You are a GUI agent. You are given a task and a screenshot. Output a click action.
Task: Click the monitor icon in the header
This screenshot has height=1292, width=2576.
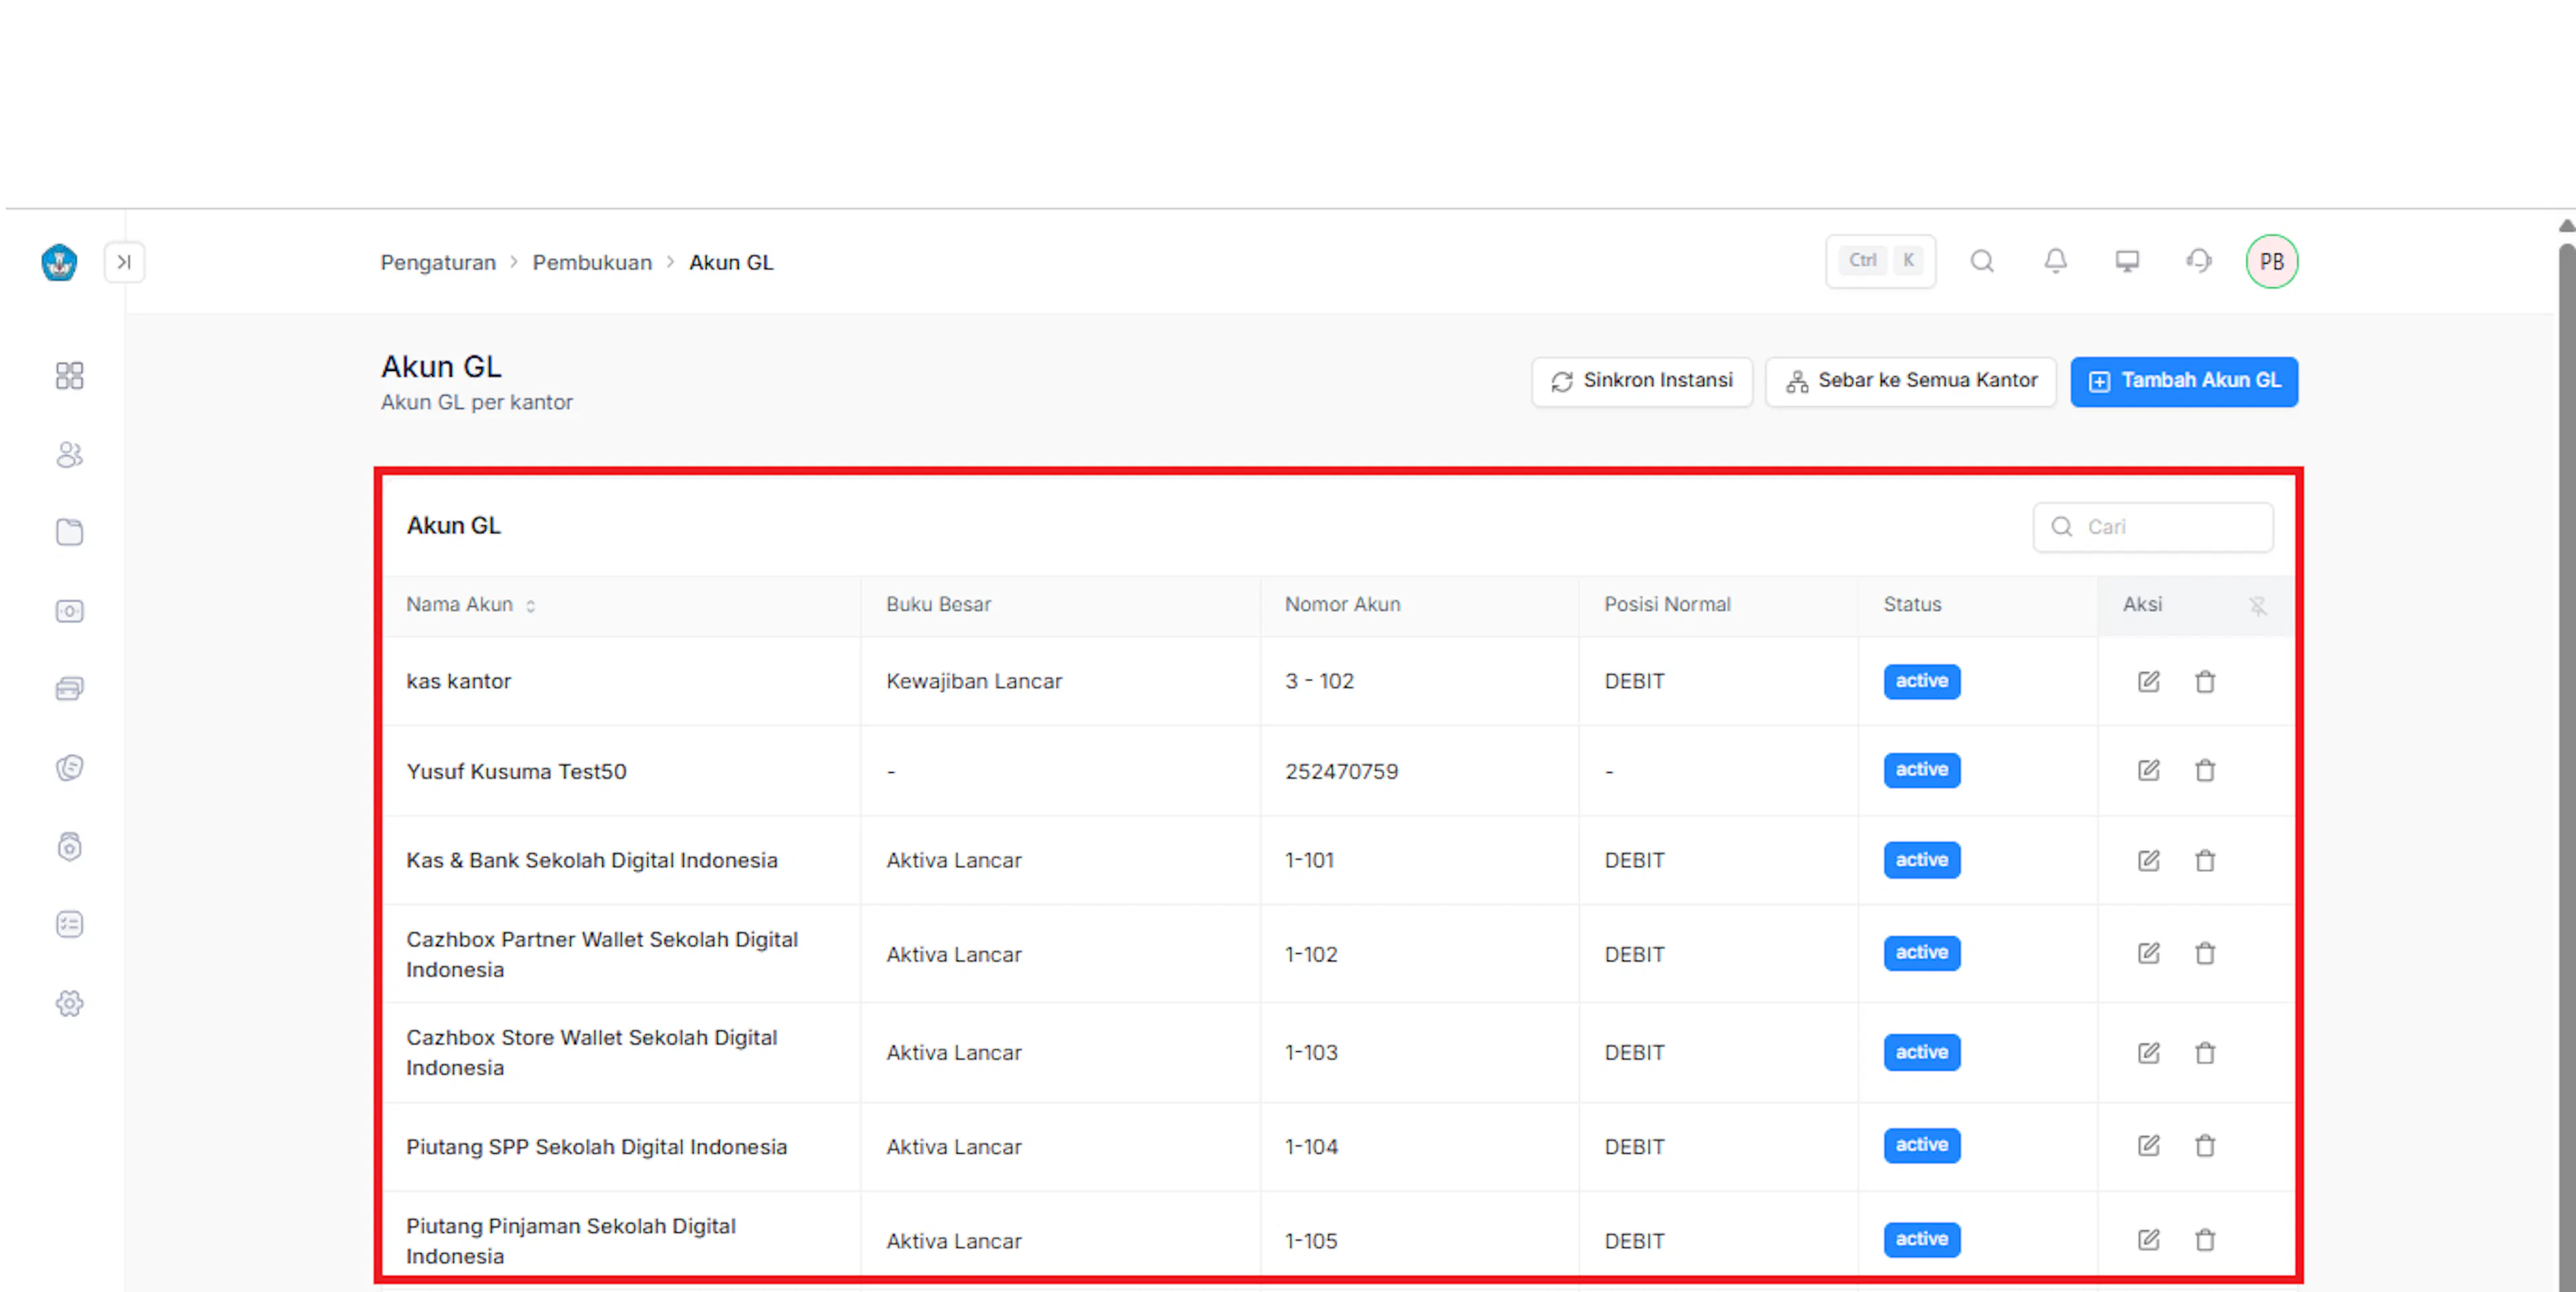[x=2127, y=261]
